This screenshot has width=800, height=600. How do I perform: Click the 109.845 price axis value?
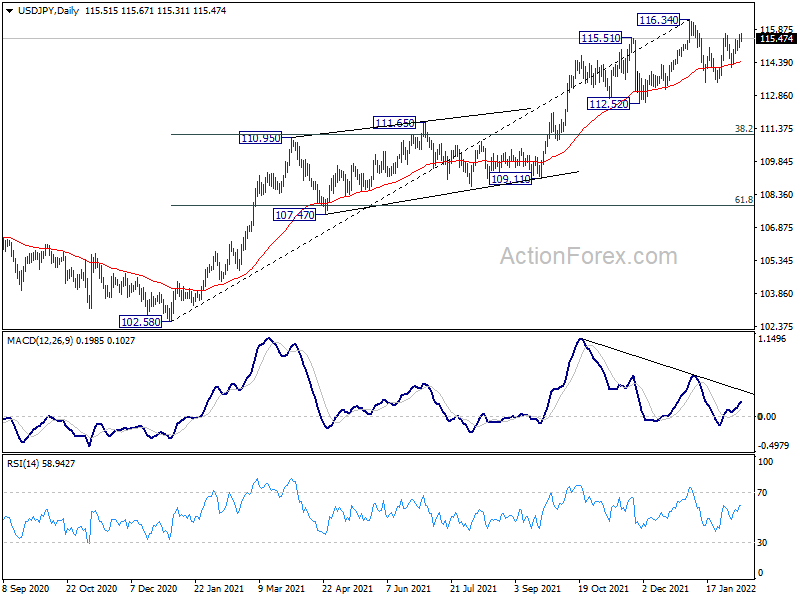coord(777,162)
